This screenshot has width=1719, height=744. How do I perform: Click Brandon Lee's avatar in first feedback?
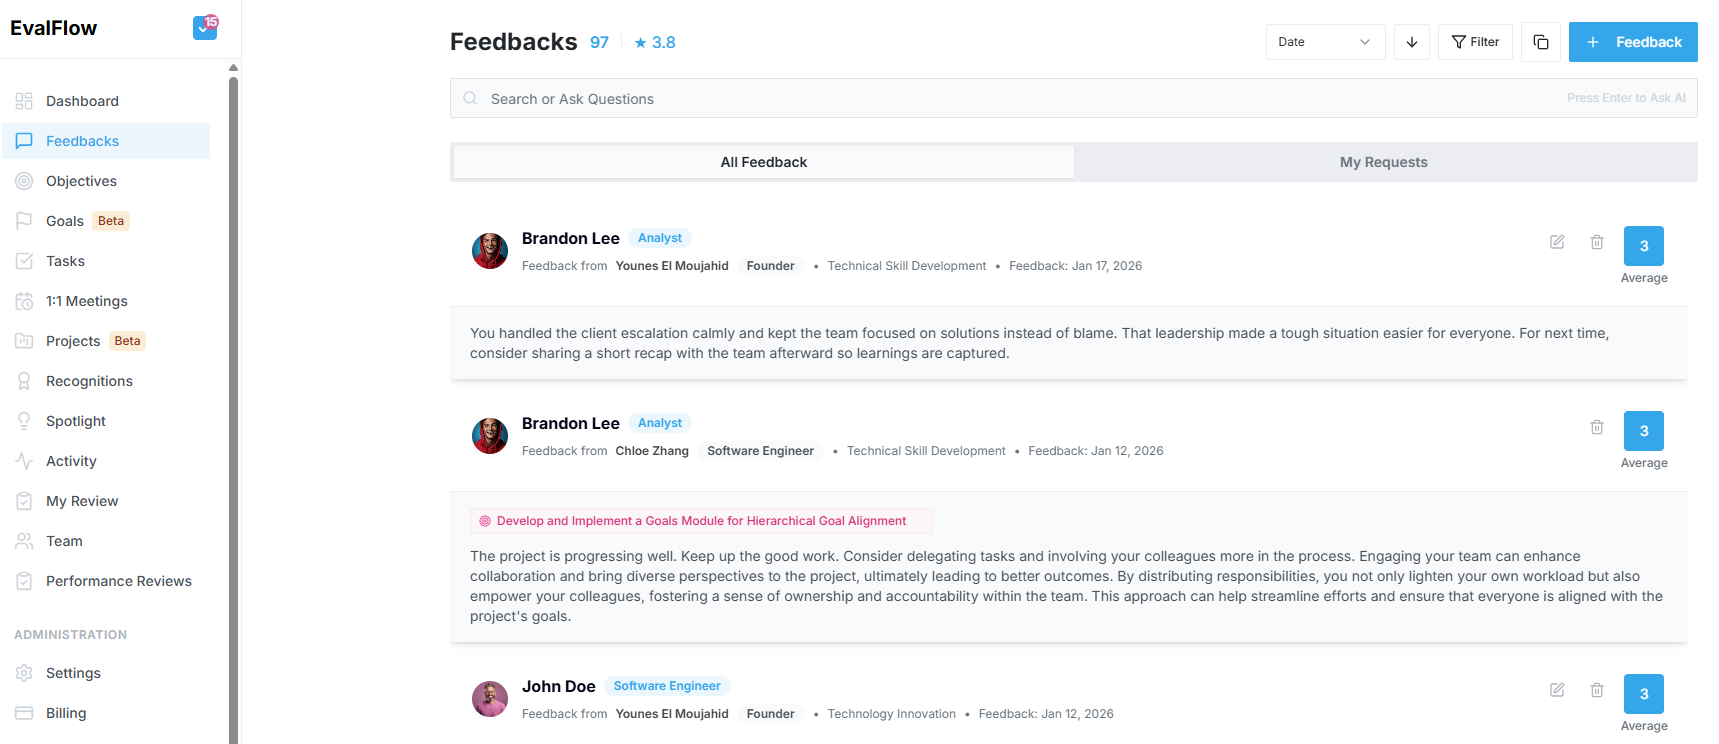click(x=490, y=251)
